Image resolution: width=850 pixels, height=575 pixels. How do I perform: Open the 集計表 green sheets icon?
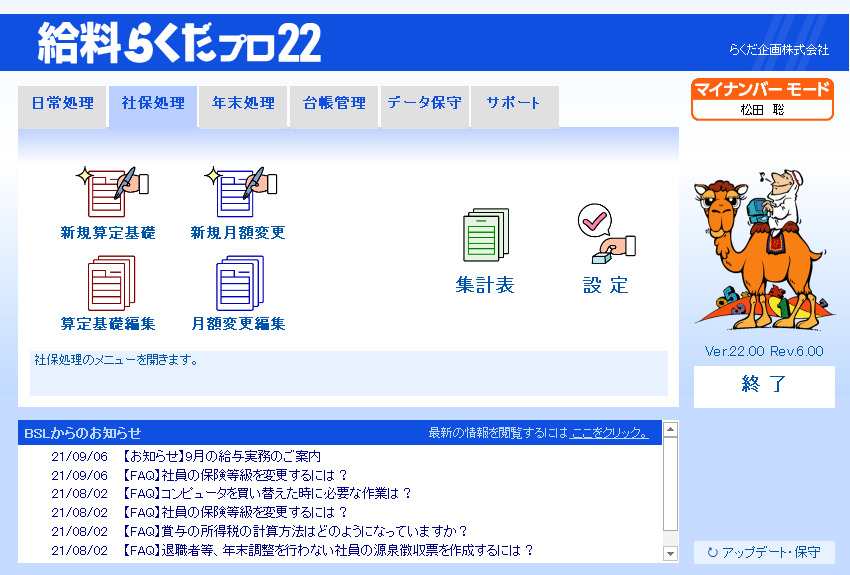tap(486, 235)
